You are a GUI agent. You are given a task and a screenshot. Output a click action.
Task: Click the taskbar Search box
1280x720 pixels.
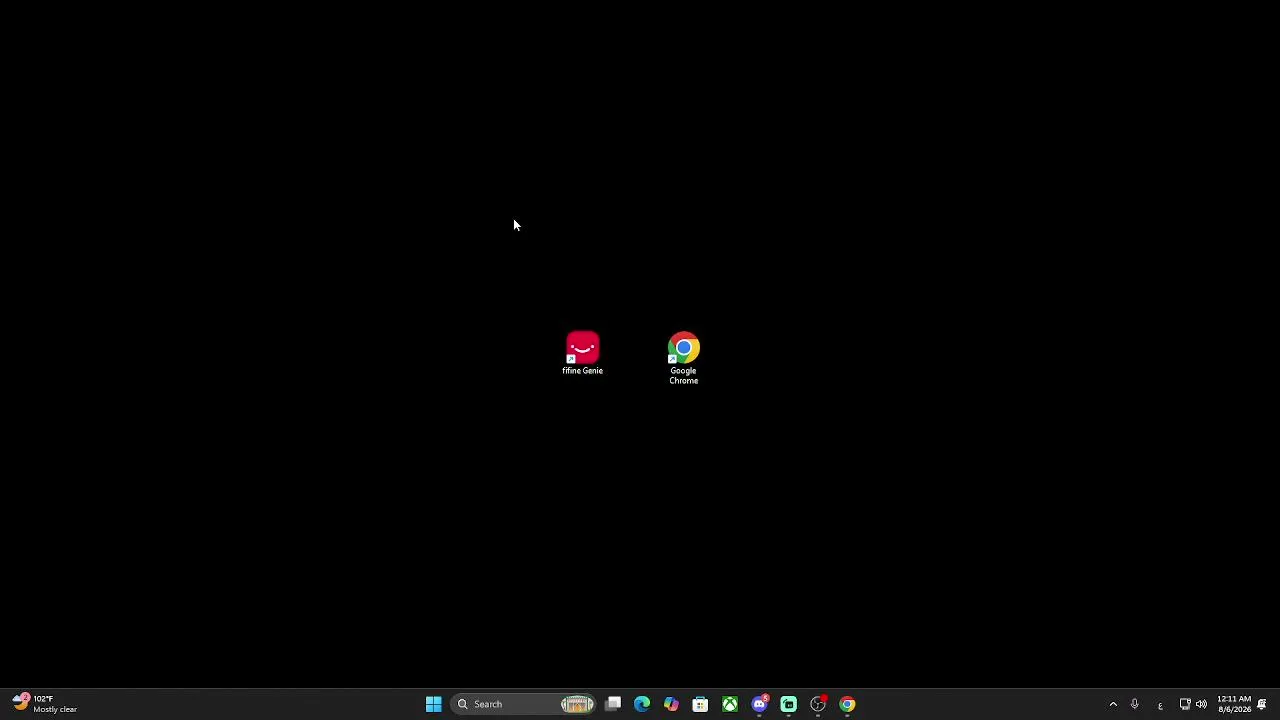tap(523, 704)
